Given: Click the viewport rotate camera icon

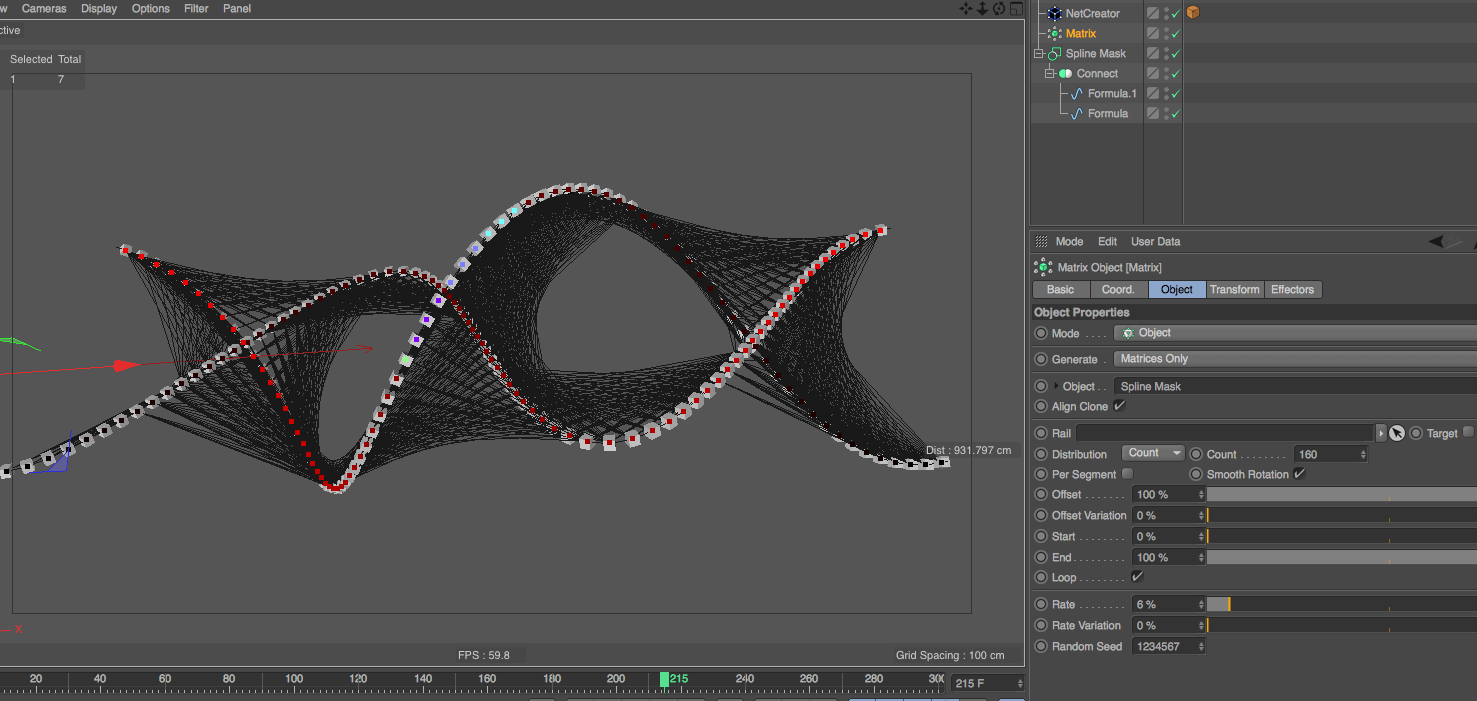Looking at the screenshot, I should click(999, 9).
